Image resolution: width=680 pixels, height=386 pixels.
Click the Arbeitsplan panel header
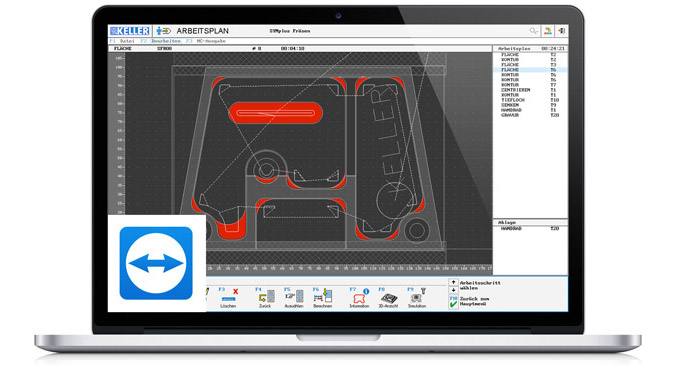pos(530,49)
